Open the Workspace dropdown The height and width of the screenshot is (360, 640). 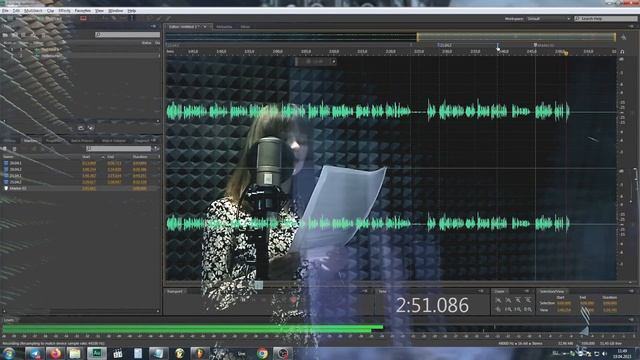tap(548, 19)
